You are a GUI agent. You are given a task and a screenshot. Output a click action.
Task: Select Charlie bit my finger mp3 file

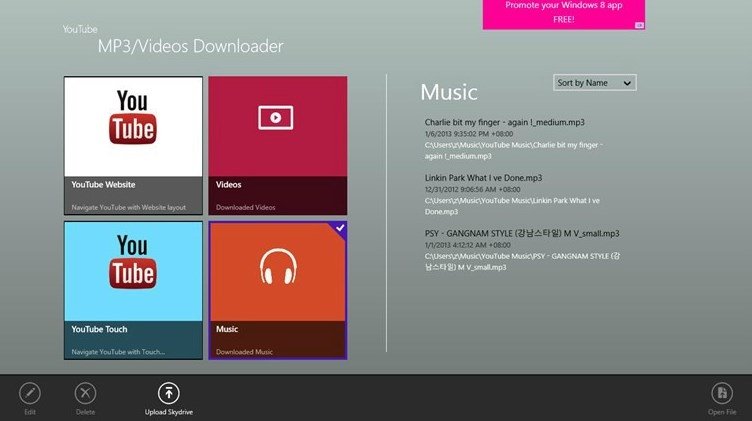click(x=505, y=122)
